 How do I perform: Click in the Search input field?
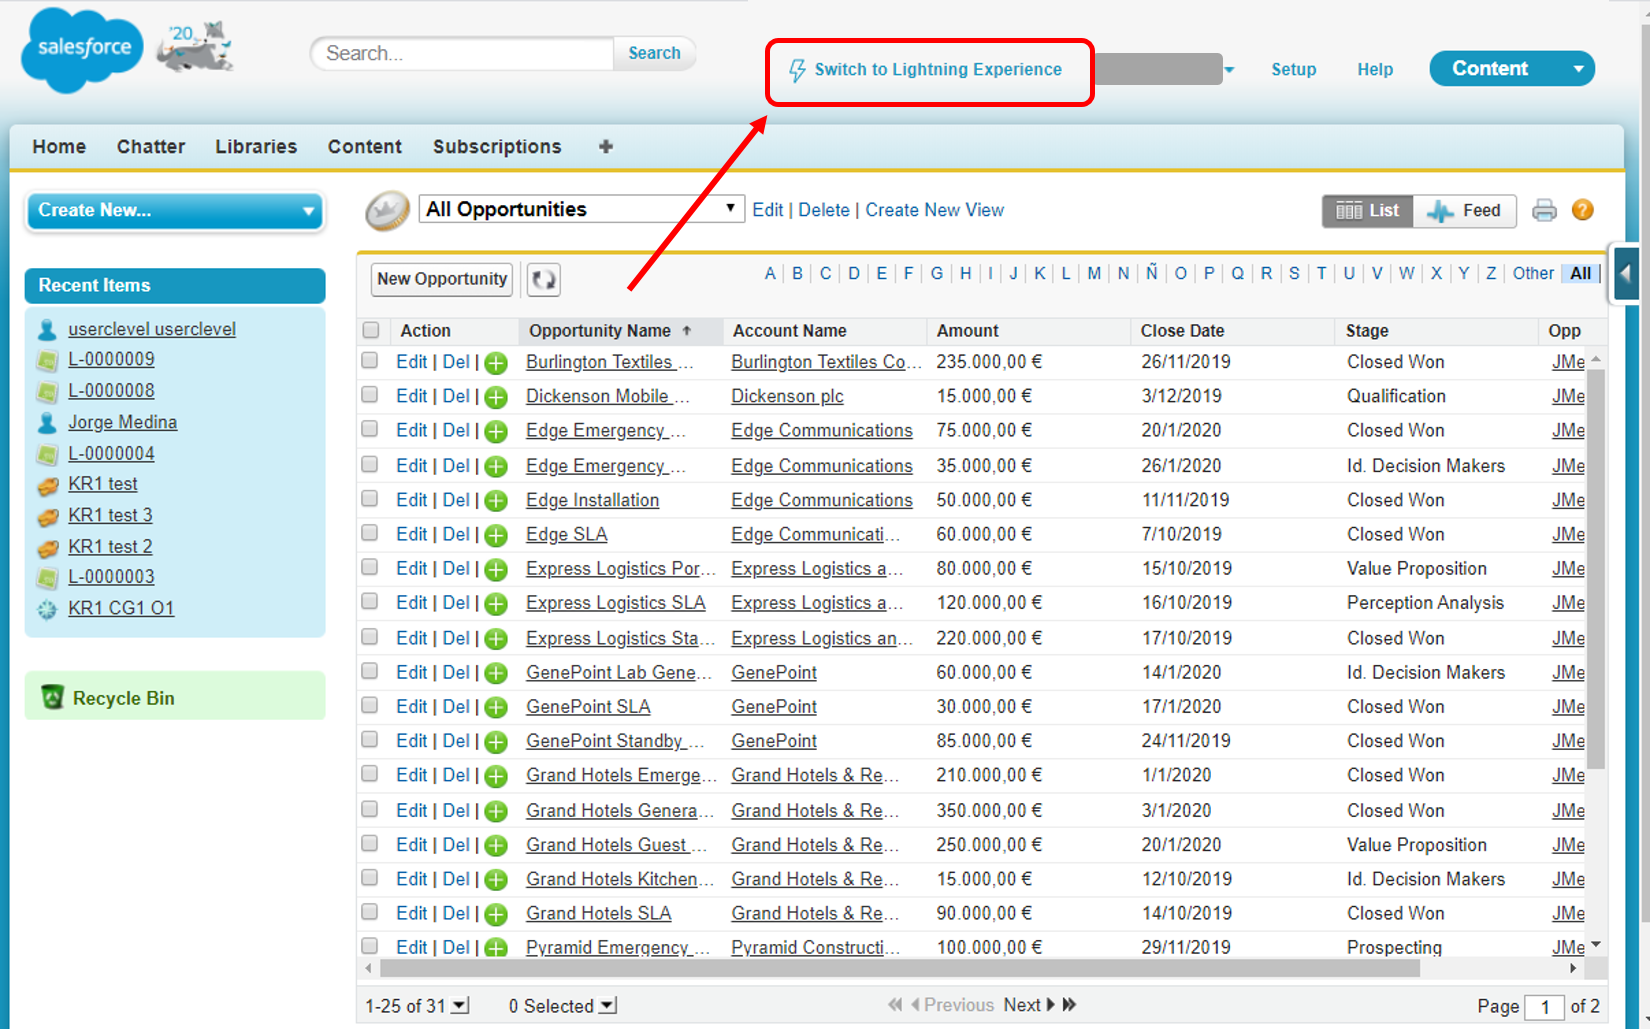[462, 53]
